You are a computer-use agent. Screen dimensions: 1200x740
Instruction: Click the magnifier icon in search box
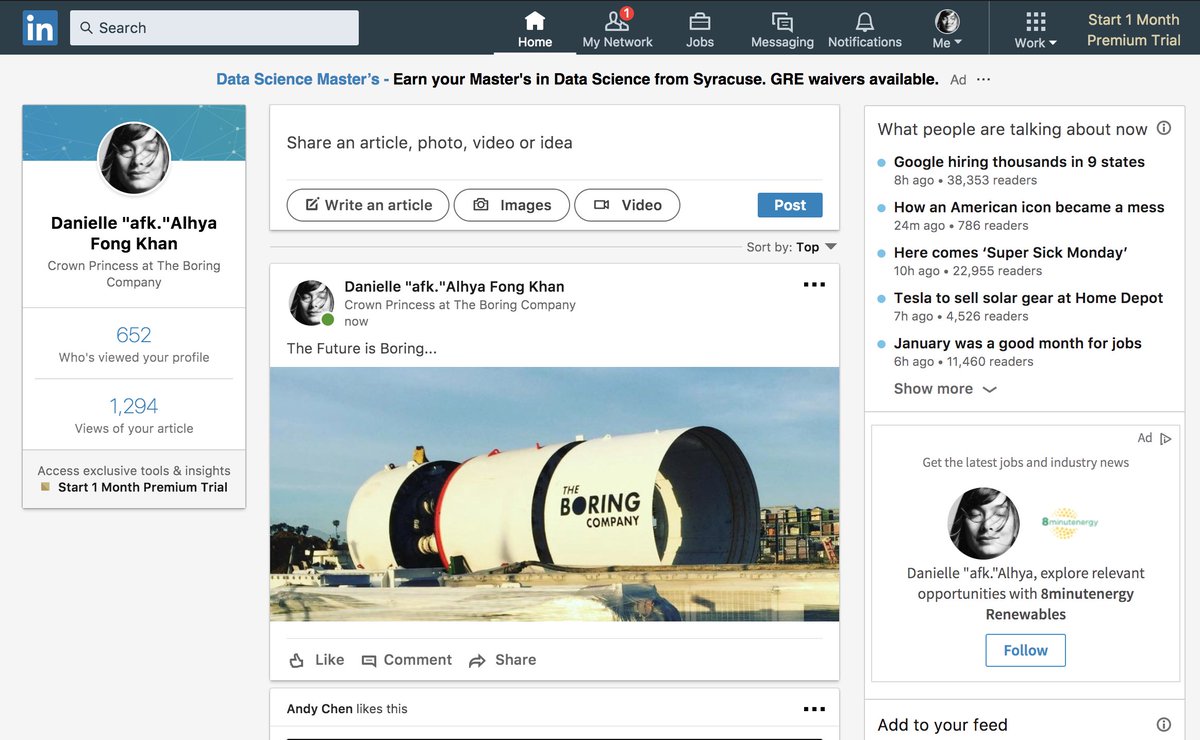pos(87,28)
